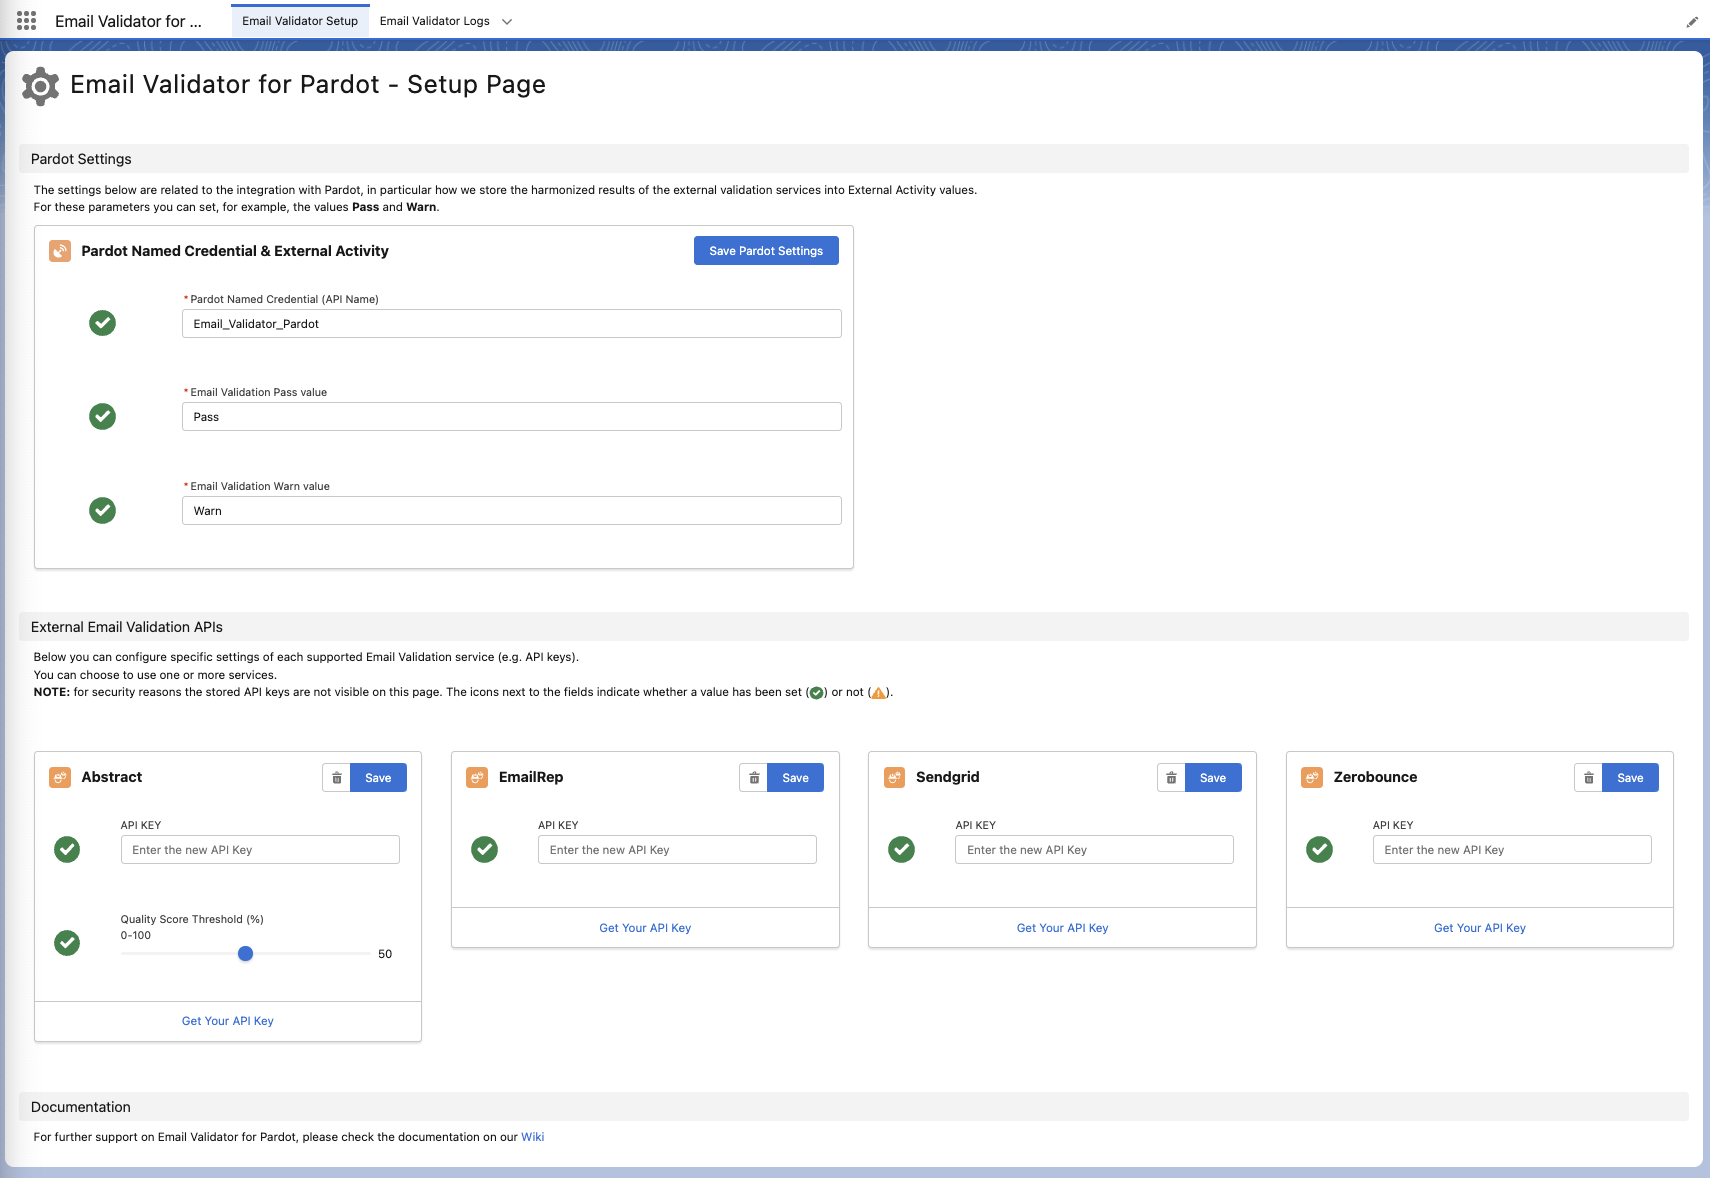
Task: Open Get Your API Key link for Zerobounce
Action: [x=1480, y=928]
